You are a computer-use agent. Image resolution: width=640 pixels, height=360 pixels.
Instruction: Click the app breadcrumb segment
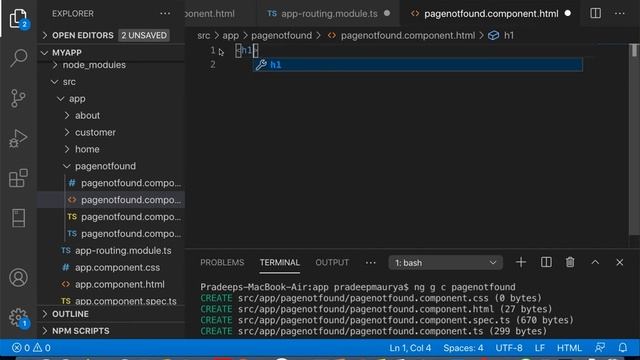click(x=230, y=36)
